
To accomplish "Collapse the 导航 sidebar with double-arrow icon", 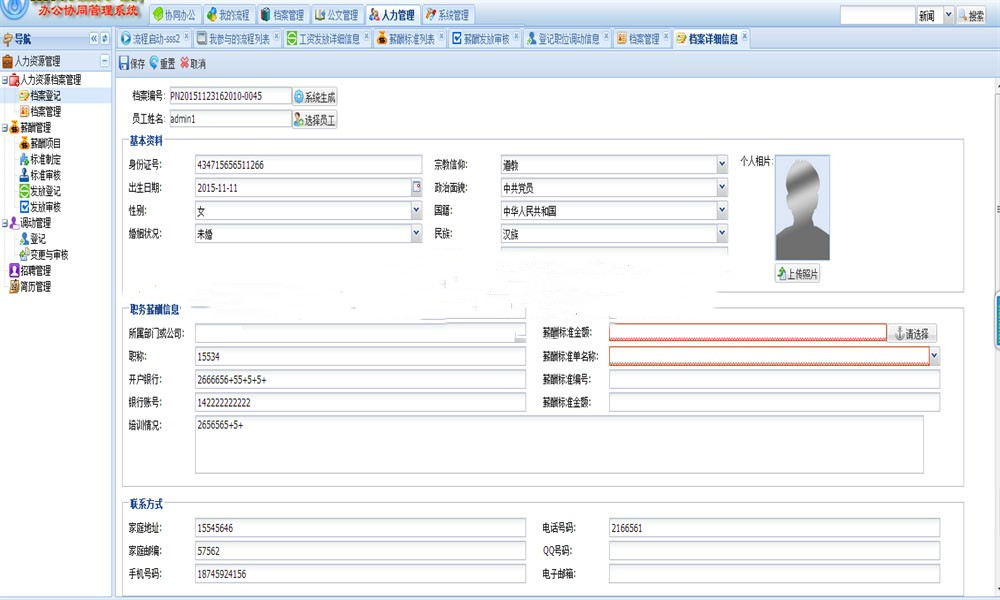I will 93,39.
